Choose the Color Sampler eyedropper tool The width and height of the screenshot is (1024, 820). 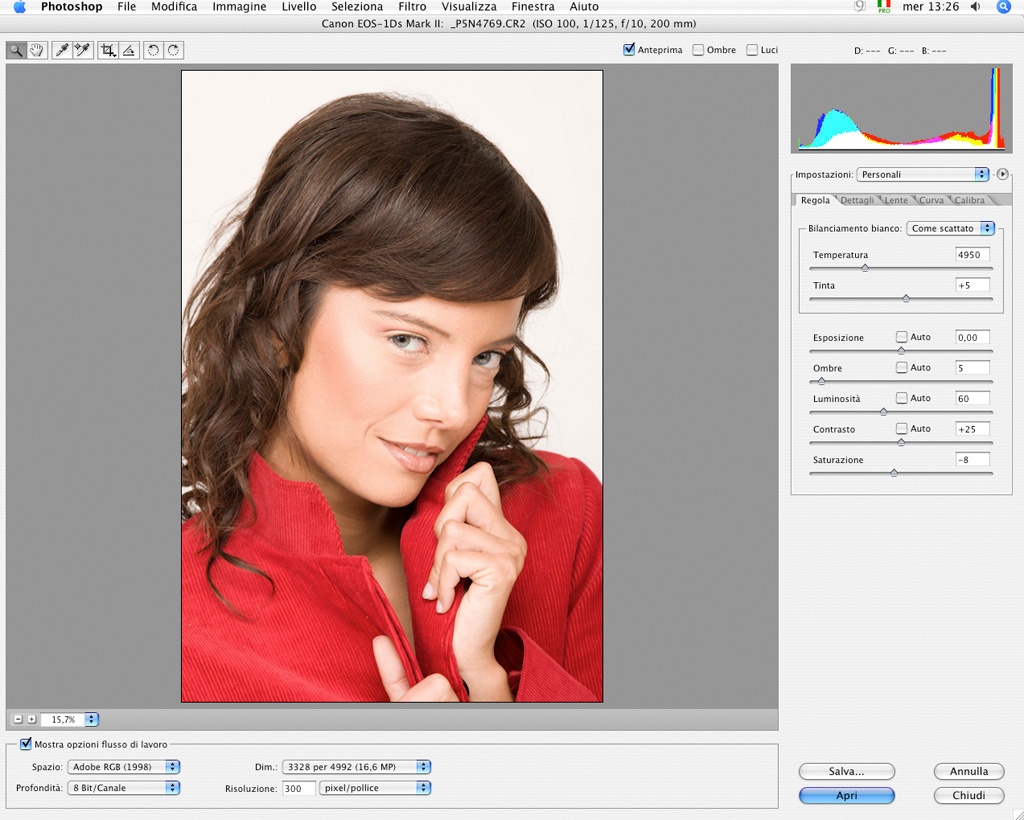(x=83, y=50)
